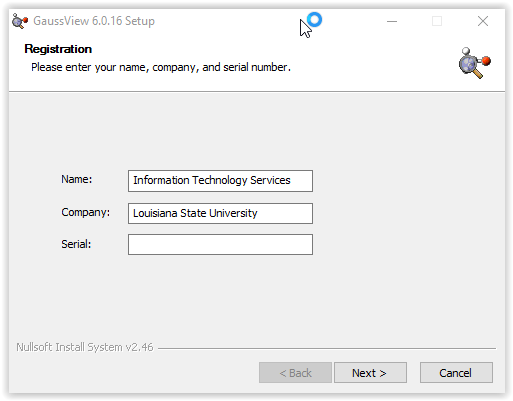Click the Company input field
This screenshot has width=513, height=401.
coord(220,213)
